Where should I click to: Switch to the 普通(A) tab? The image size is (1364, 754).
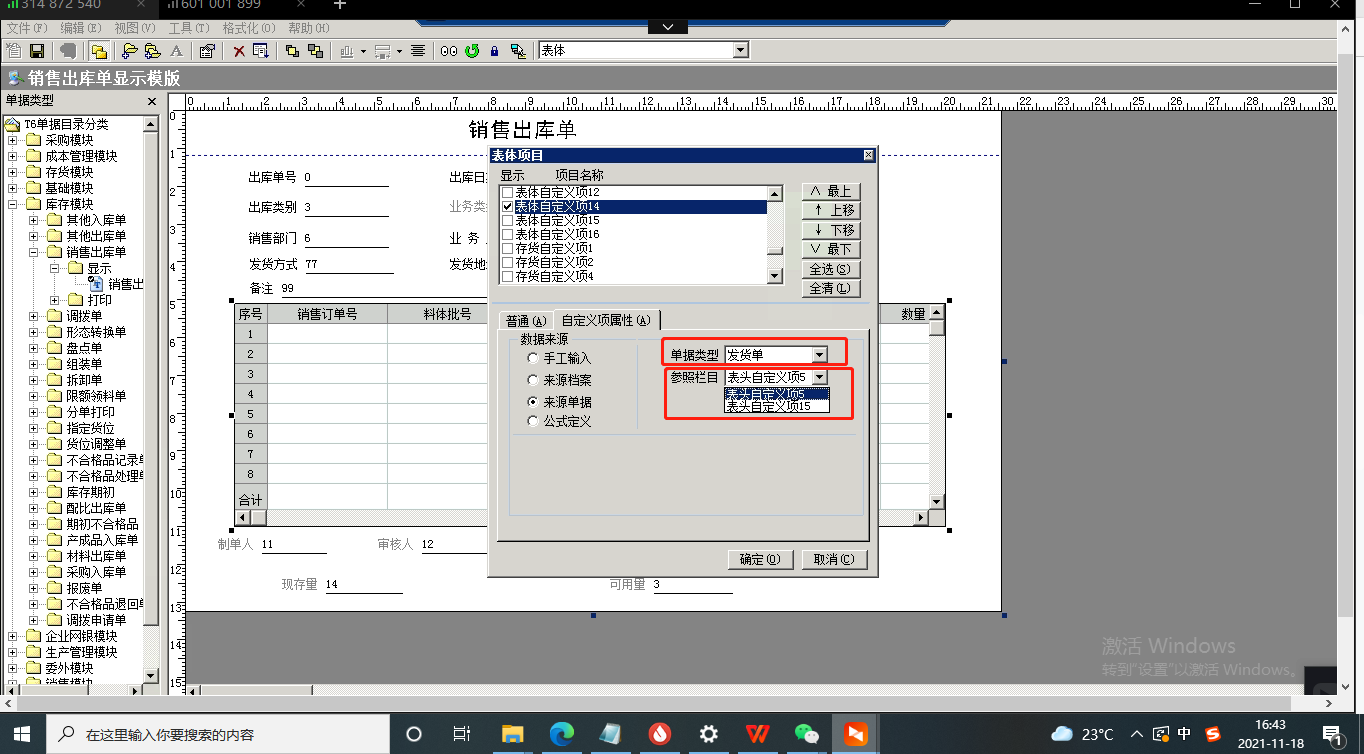(x=526, y=321)
